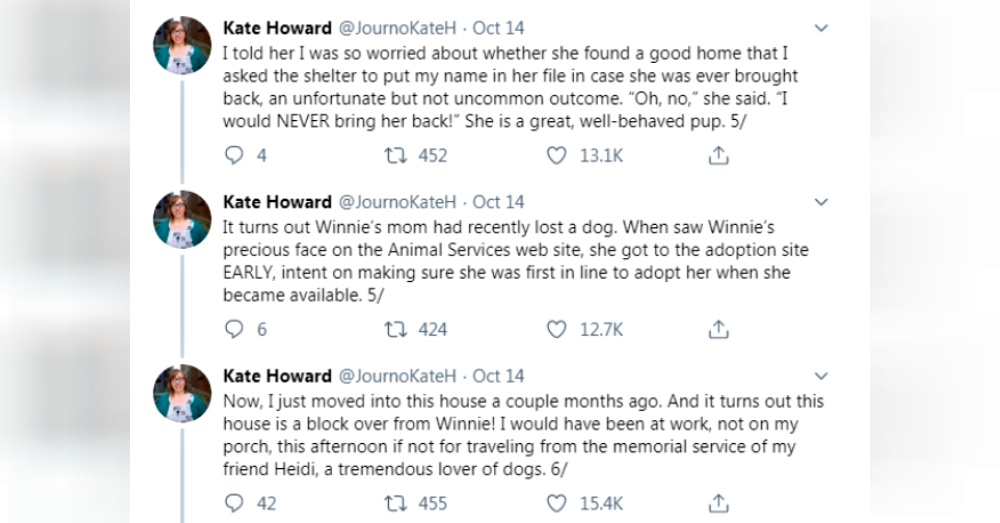The width and height of the screenshot is (1000, 523).
Task: Open the @JournoKateH handle on second tweet
Action: 397,202
